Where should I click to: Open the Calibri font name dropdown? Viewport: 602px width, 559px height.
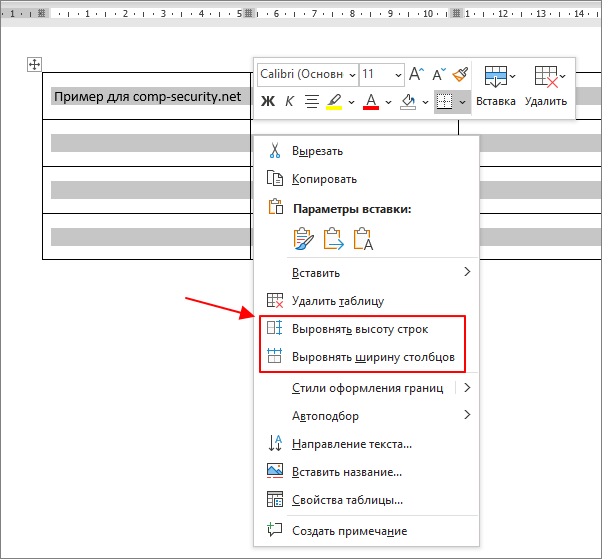(308, 74)
